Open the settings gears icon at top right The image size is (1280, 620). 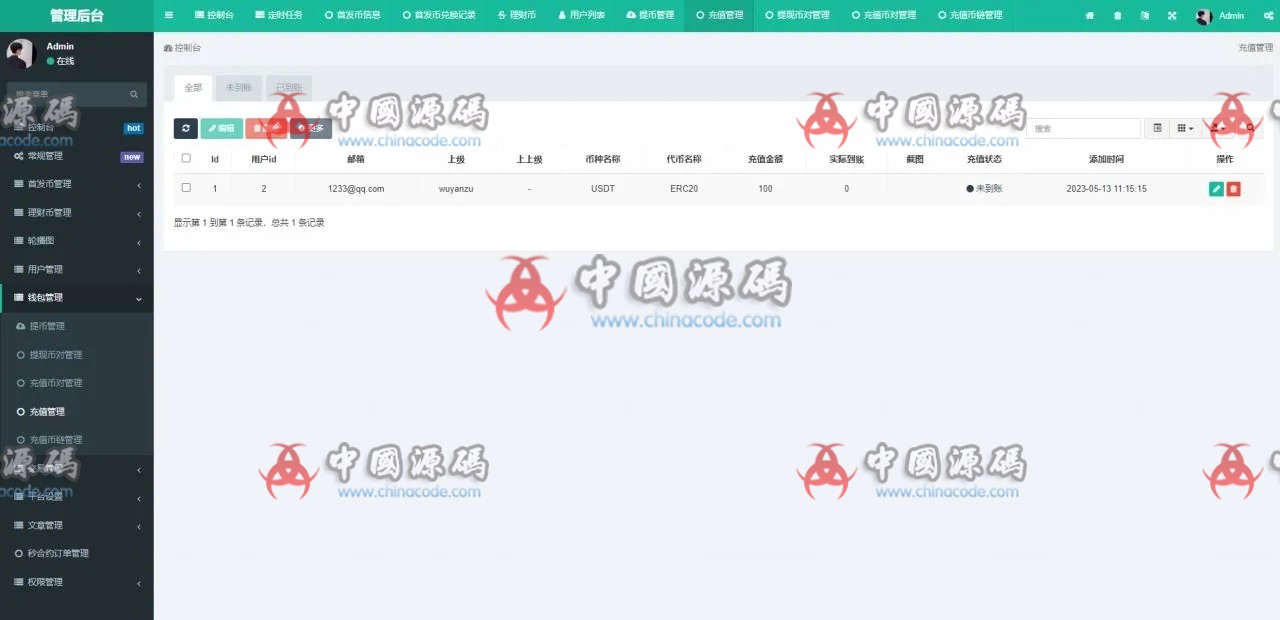click(x=1270, y=16)
